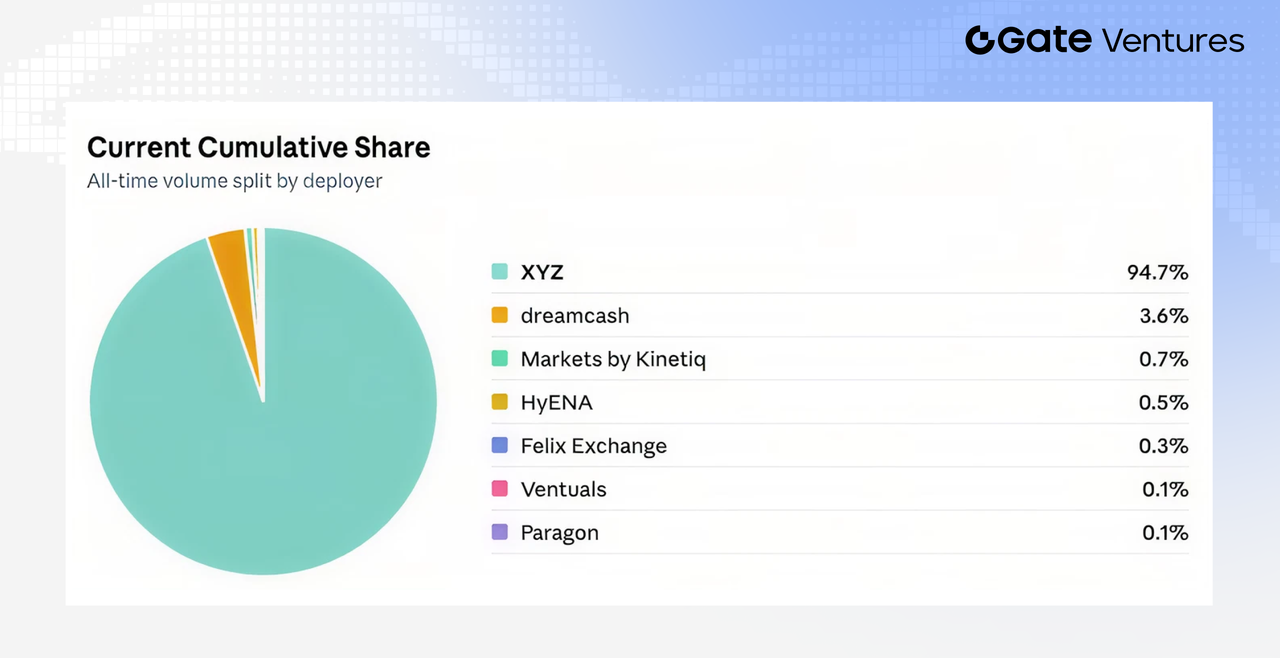
Task: Select the XYZ teal legend swatch
Action: pos(500,272)
